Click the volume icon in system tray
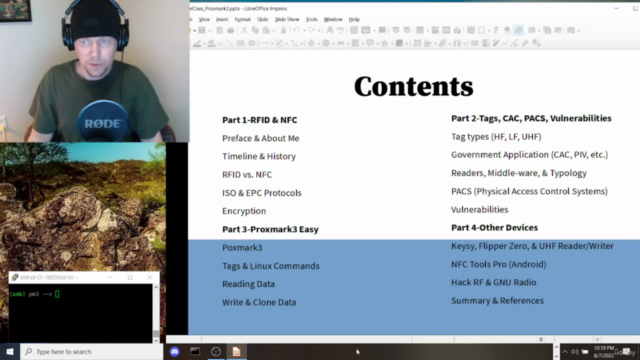The width and height of the screenshot is (640, 360). pyautogui.click(x=575, y=352)
